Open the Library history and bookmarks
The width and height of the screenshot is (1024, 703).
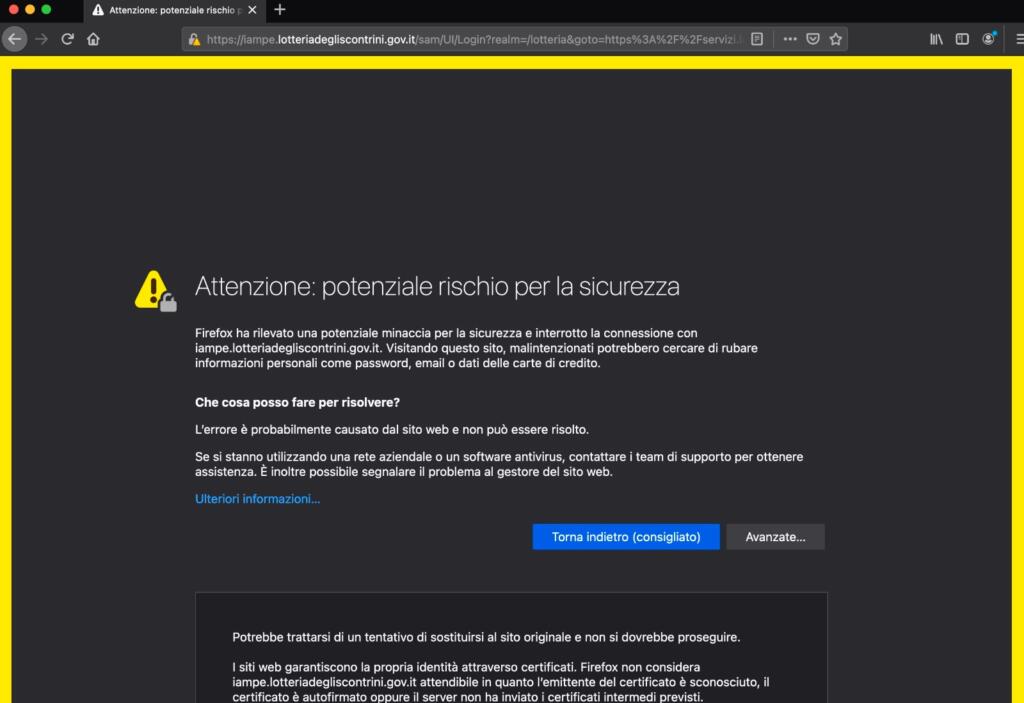(936, 39)
